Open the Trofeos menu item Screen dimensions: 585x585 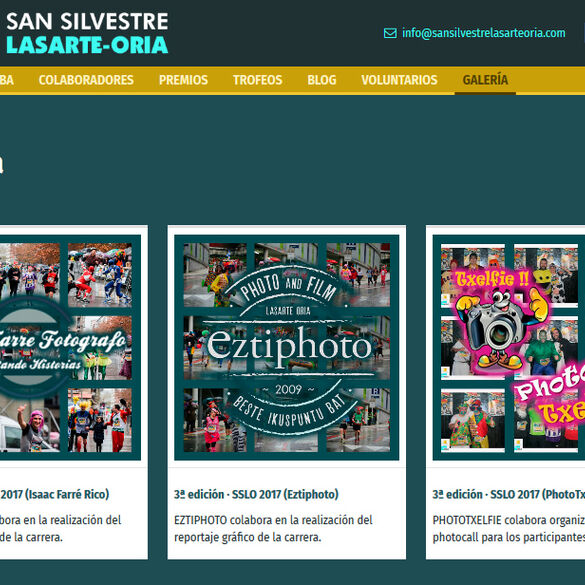pos(257,80)
